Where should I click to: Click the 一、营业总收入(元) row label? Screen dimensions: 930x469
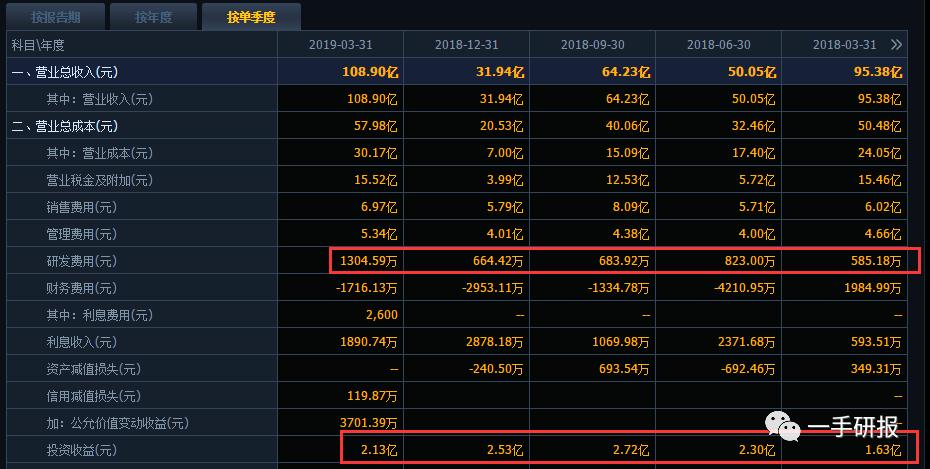pyautogui.click(x=65, y=72)
